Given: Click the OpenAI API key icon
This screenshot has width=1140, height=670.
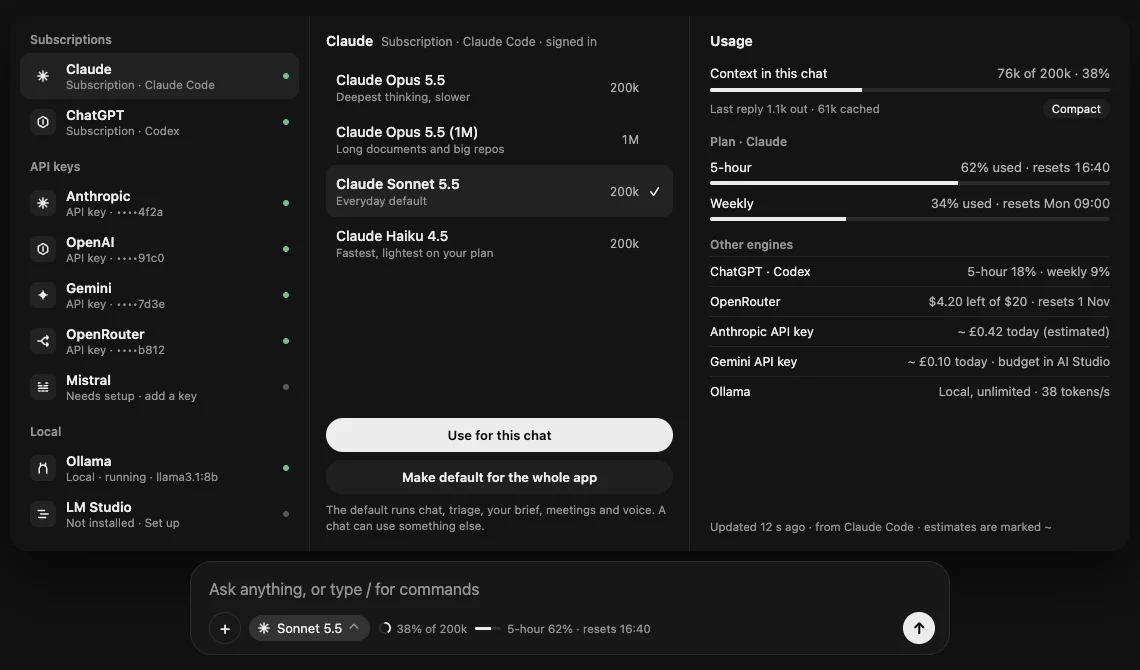Looking at the screenshot, I should (43, 249).
